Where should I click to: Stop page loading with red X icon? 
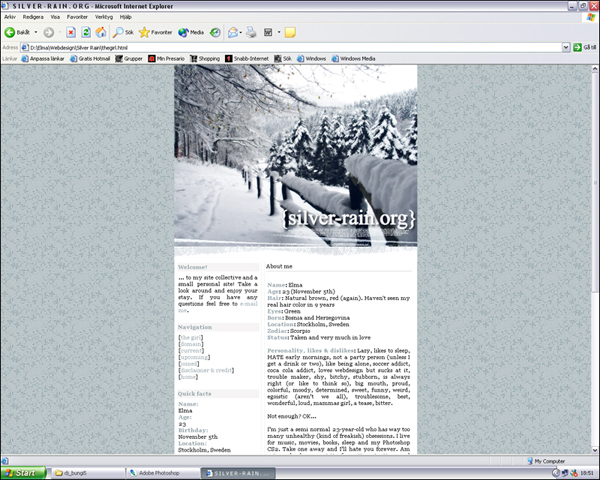tap(71, 33)
